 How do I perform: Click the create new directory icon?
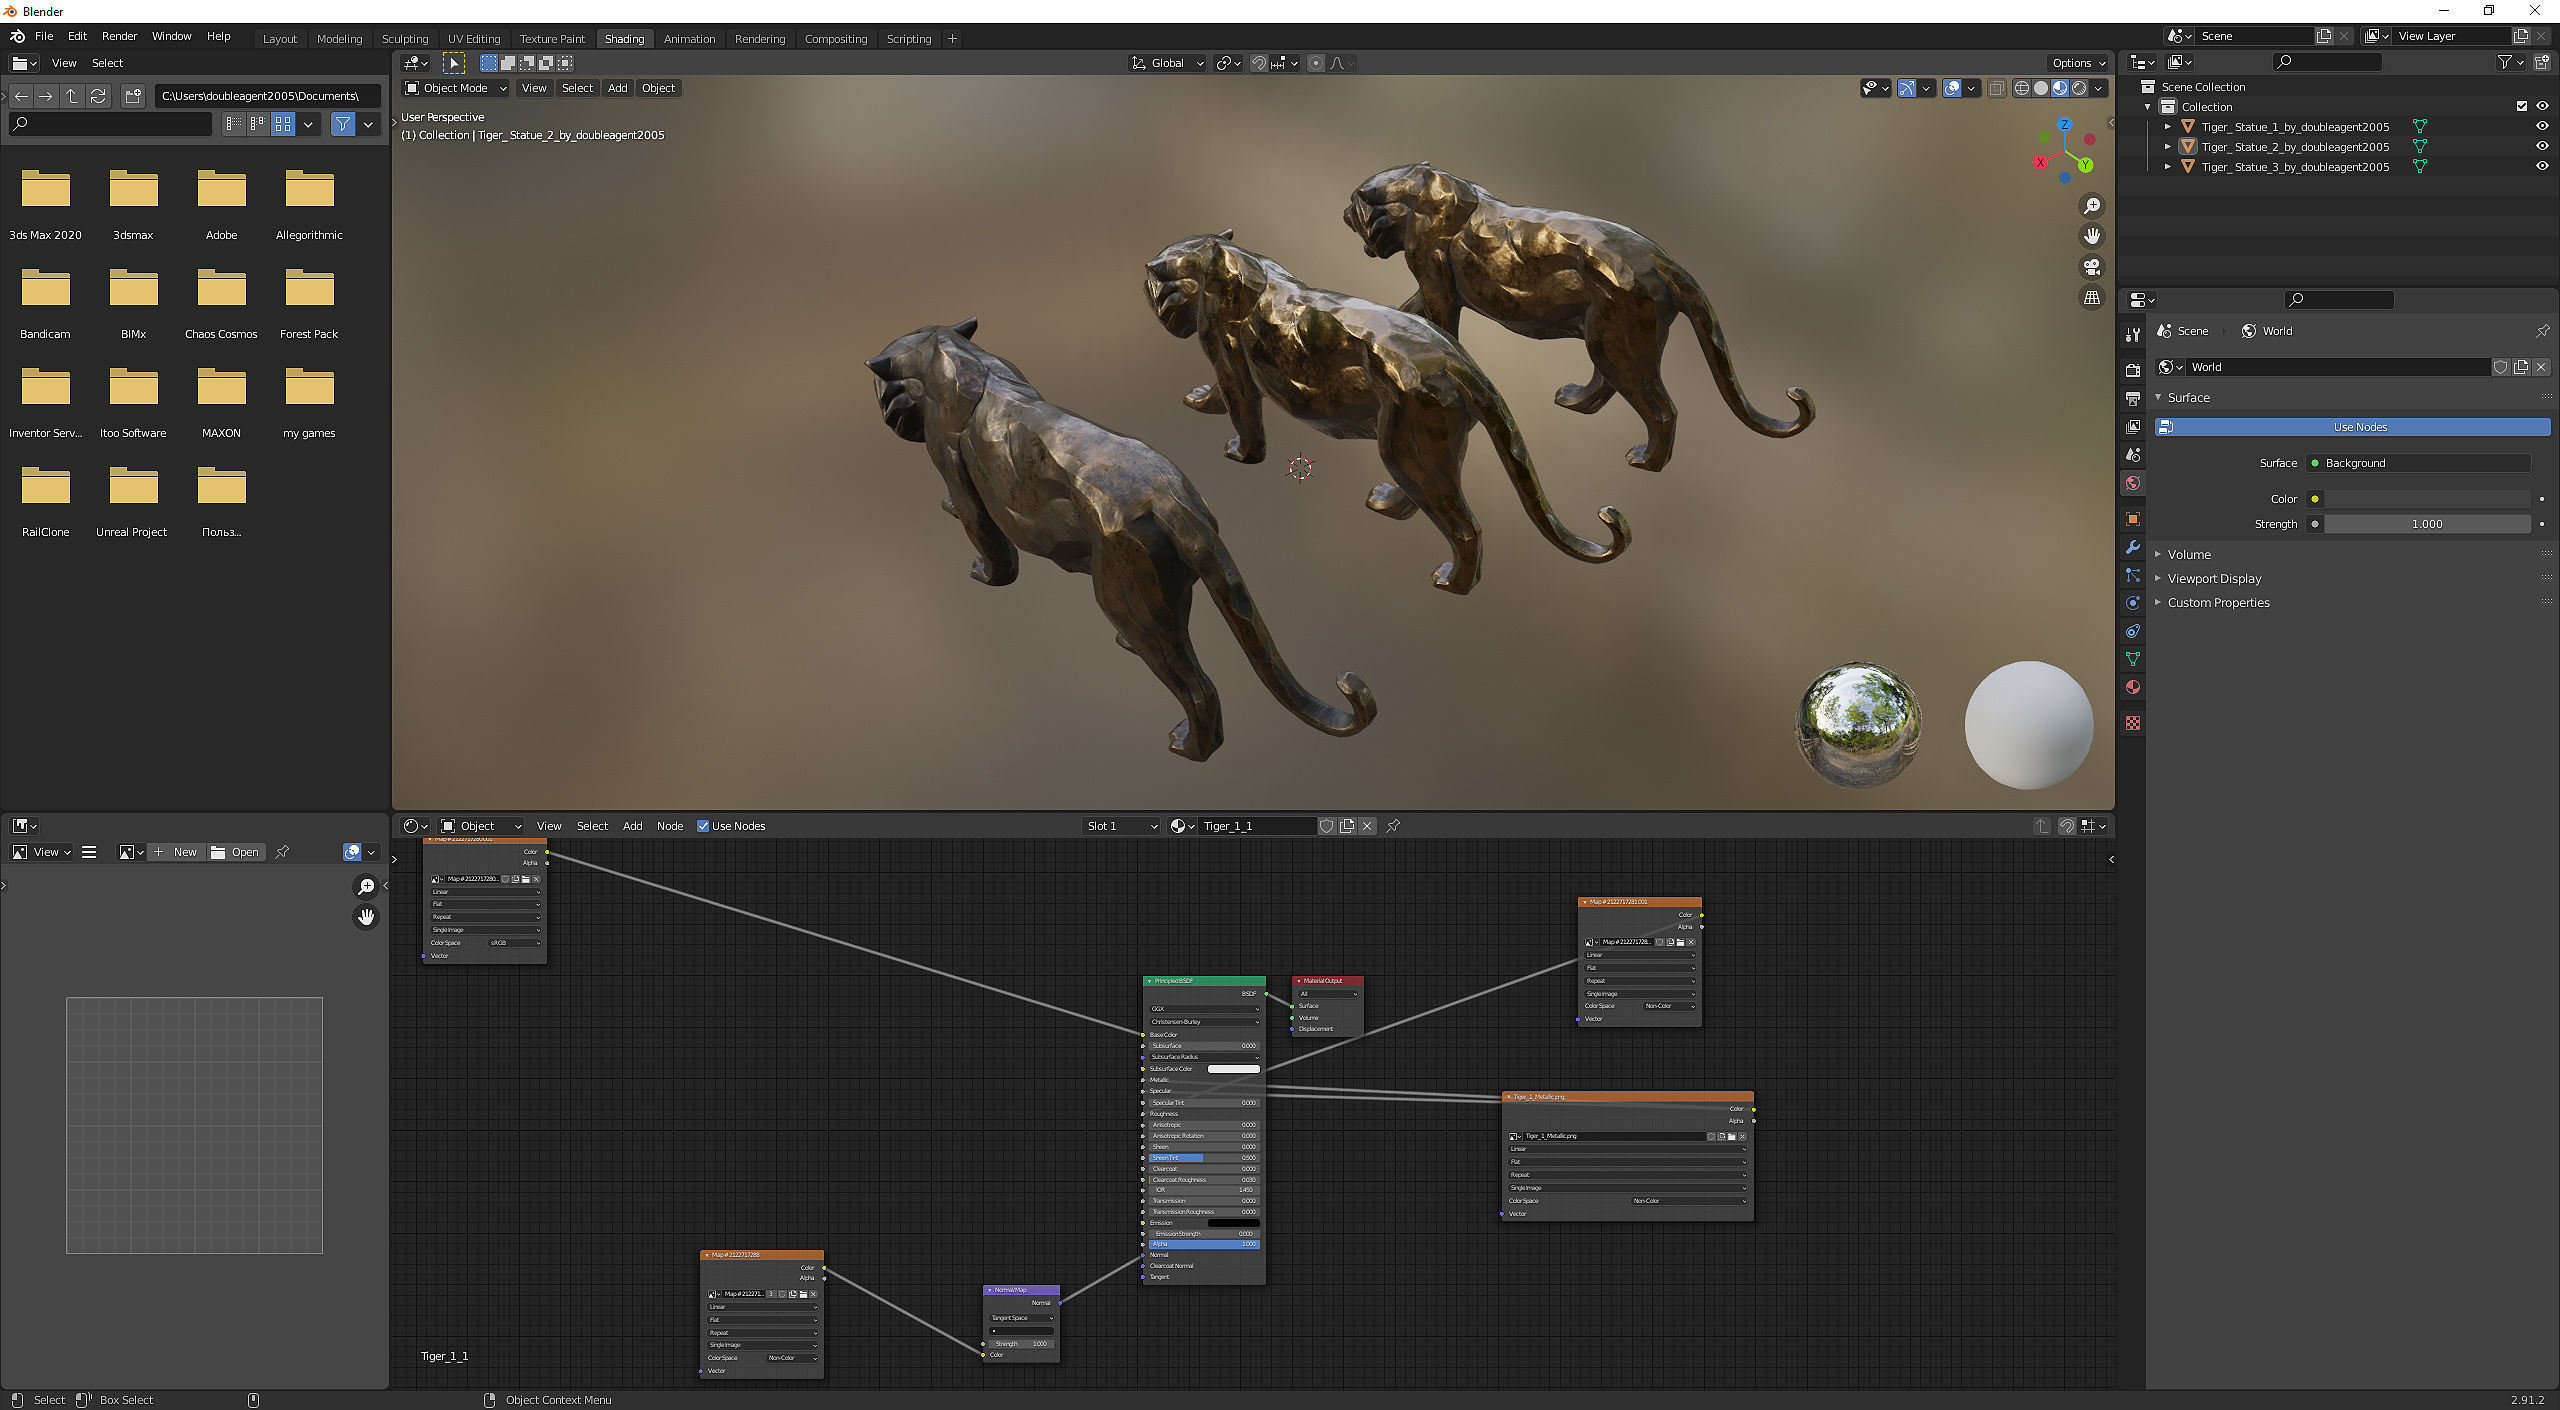[133, 96]
